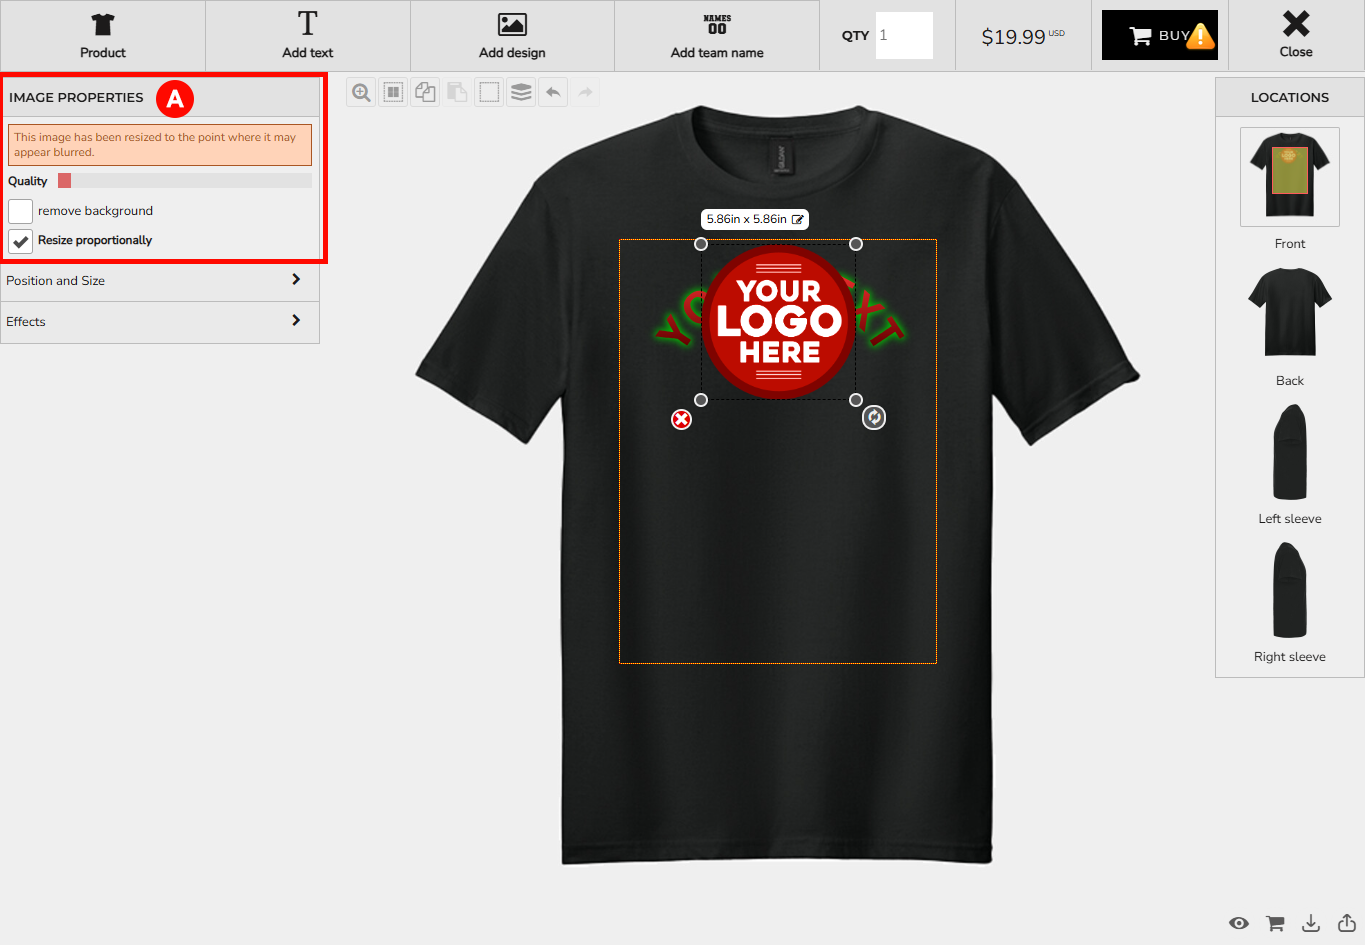Click the red Quality bar indicator
1365x945 pixels.
click(65, 181)
